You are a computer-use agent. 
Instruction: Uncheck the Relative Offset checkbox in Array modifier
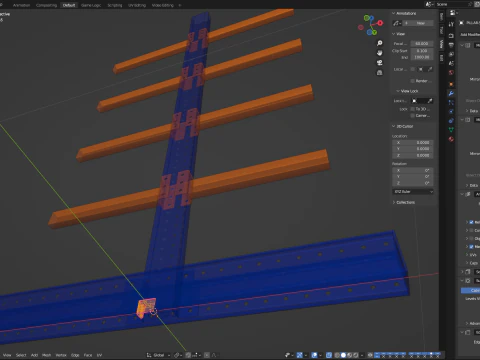click(471, 222)
